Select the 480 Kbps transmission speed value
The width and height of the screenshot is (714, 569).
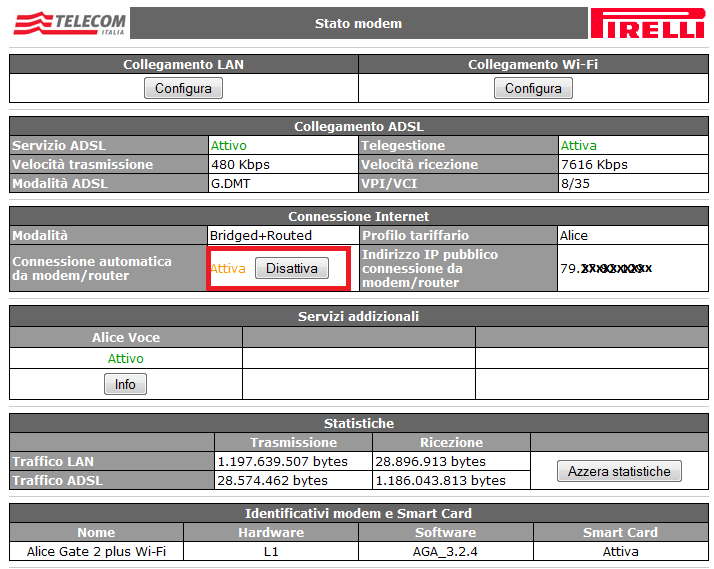[240, 164]
